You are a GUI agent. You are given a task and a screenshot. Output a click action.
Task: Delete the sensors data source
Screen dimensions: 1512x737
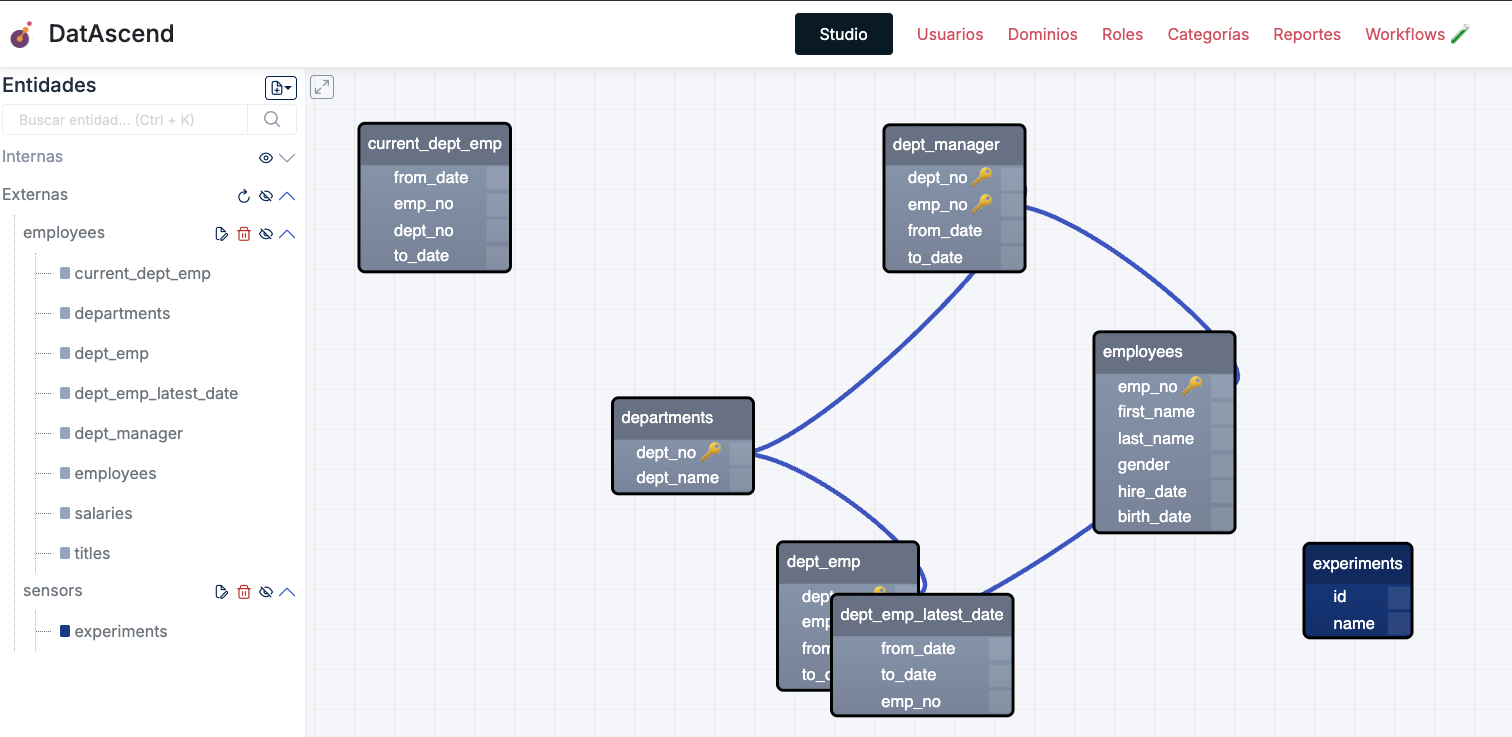(x=244, y=592)
